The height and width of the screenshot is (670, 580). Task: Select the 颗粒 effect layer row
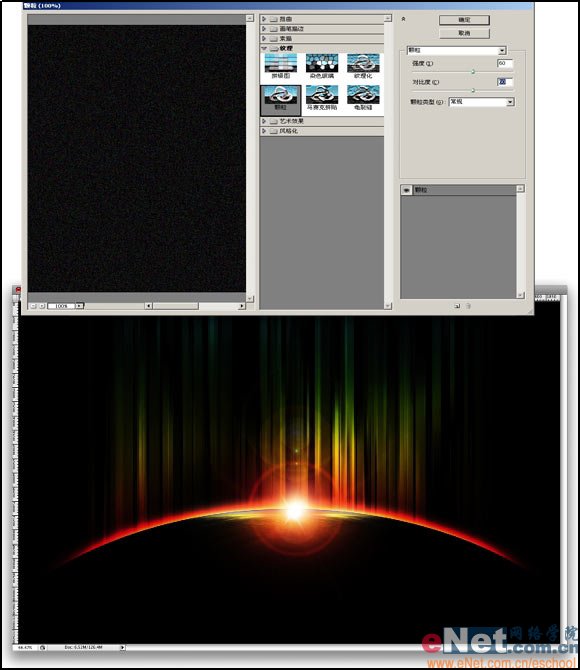[458, 190]
